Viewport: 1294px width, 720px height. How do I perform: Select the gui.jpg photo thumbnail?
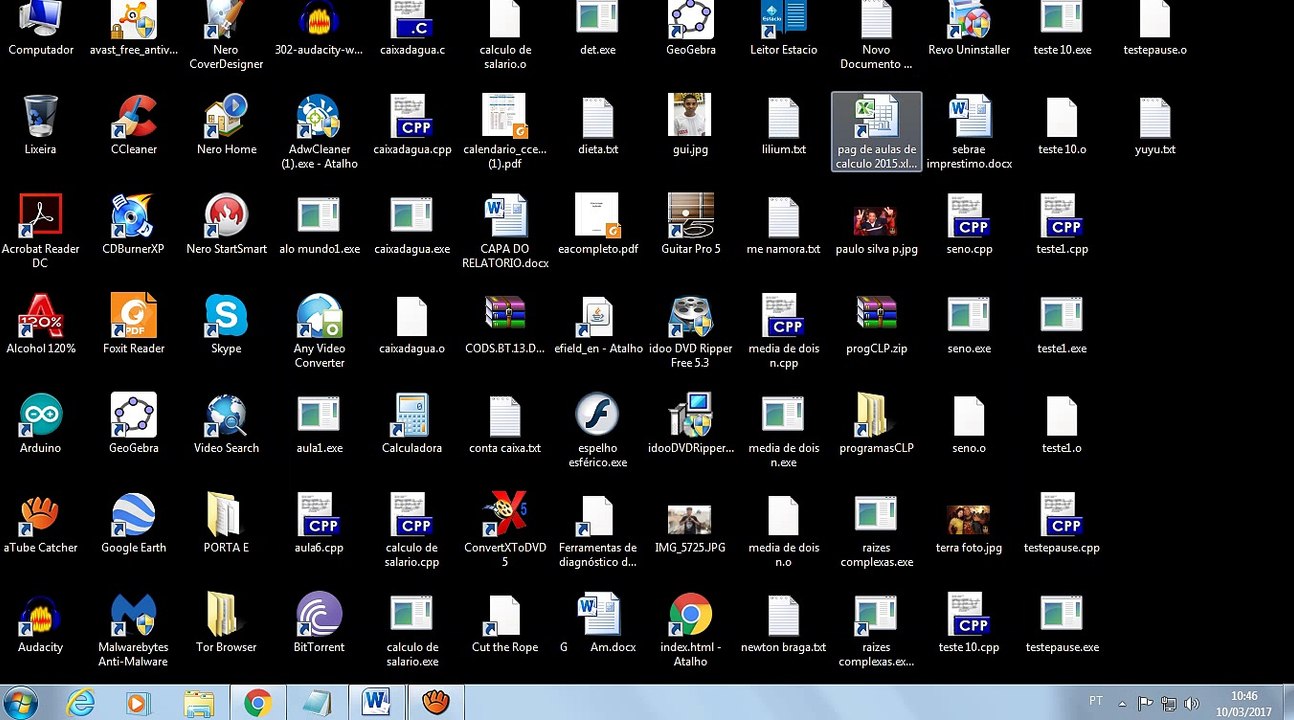(691, 125)
